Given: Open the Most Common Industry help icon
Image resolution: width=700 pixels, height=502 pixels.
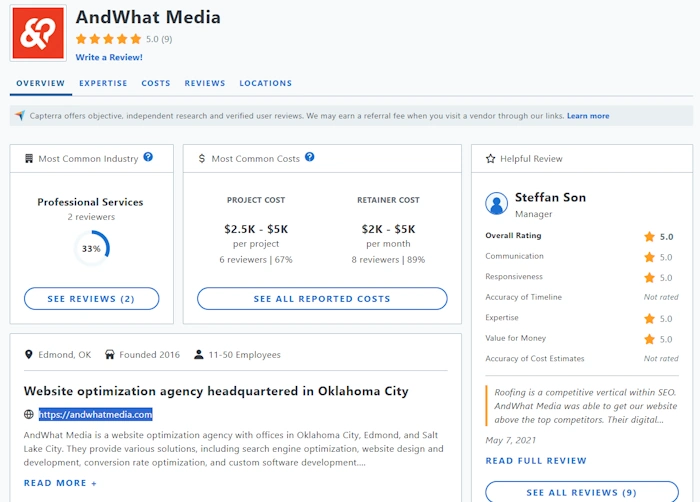Looking at the screenshot, I should click(148, 157).
